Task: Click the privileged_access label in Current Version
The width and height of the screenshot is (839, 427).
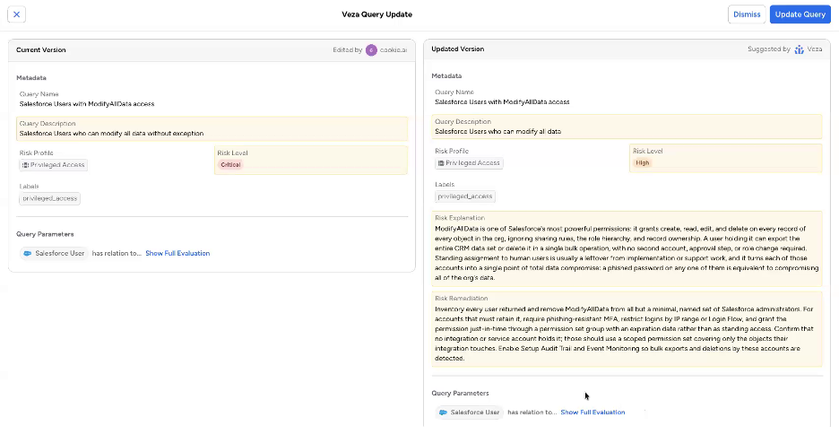Action: tap(50, 199)
